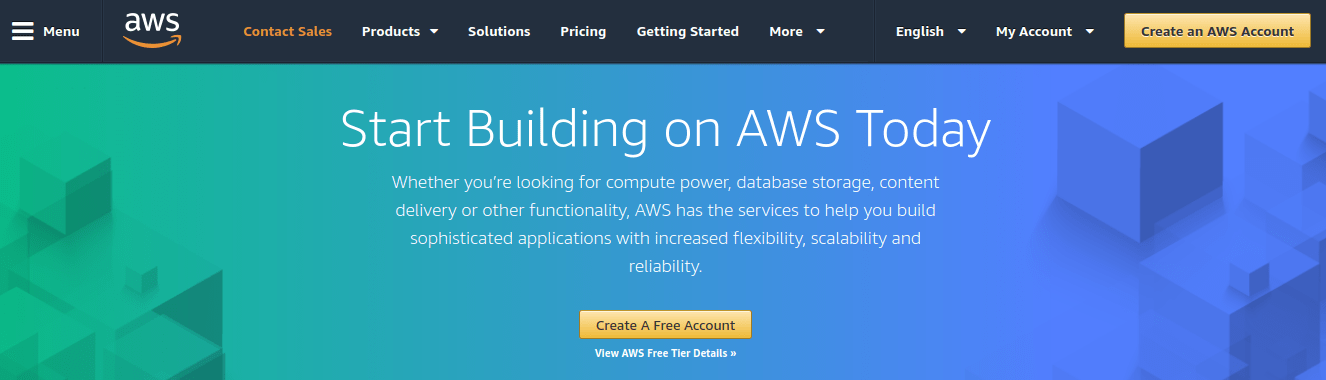Viewport: 1326px width, 380px height.
Task: Click the Create A Free Account button
Action: pos(665,325)
